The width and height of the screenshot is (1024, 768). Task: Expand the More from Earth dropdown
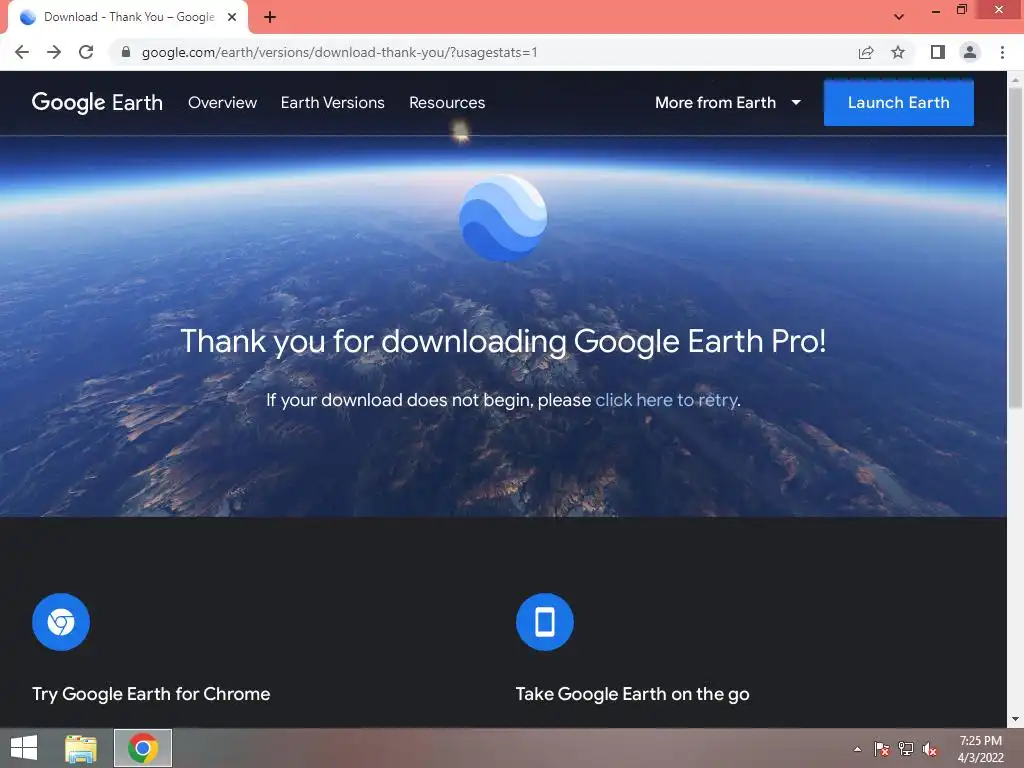728,103
